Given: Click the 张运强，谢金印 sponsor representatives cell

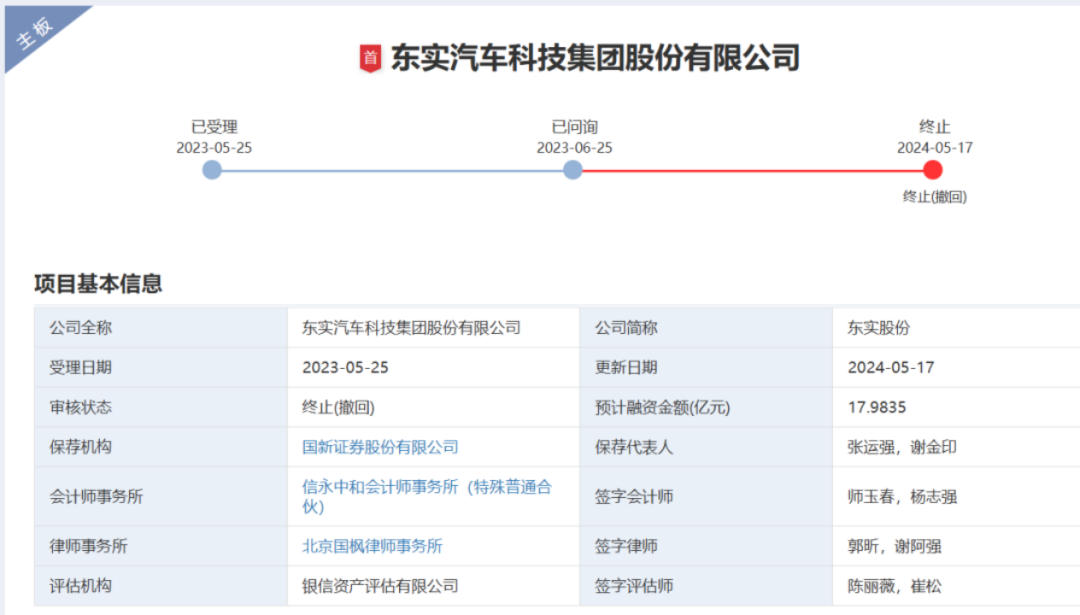Looking at the screenshot, I should click(x=901, y=447).
